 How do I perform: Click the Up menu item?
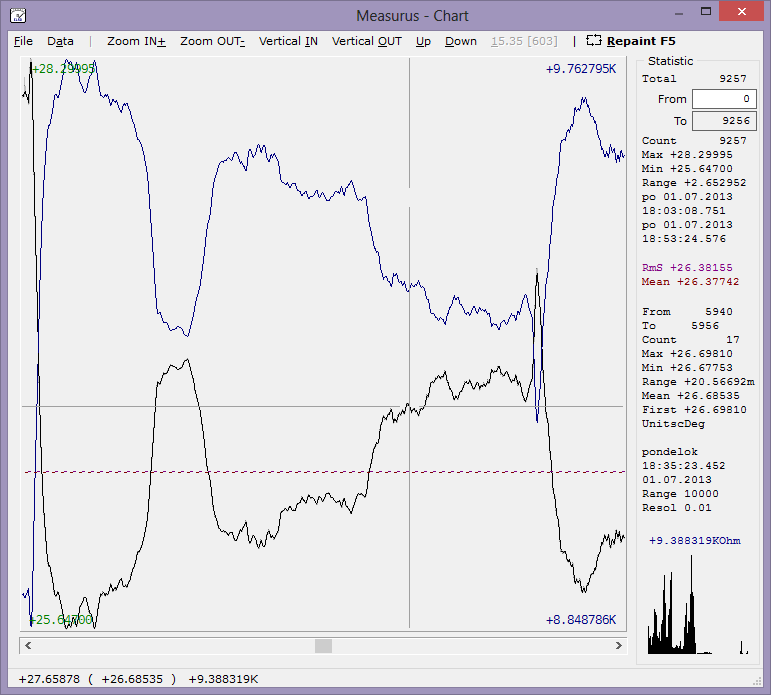423,41
